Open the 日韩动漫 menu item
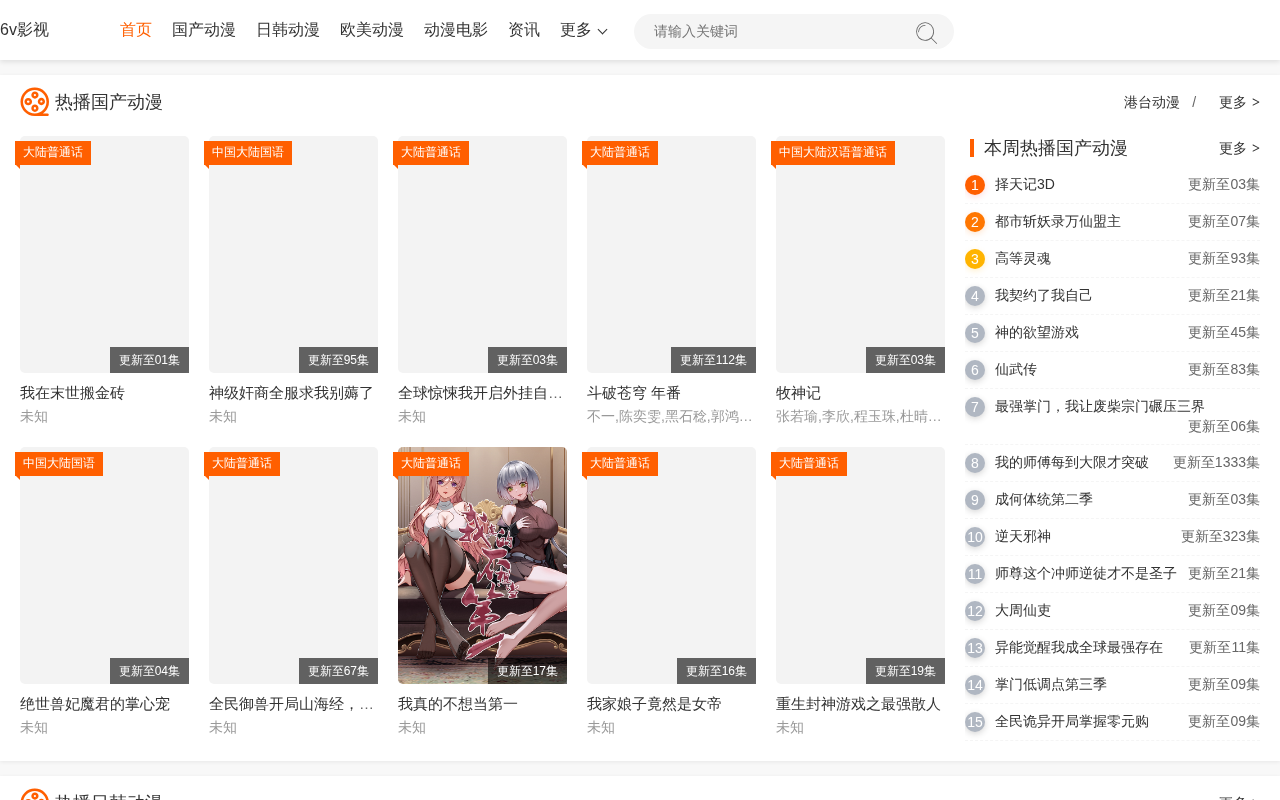Image resolution: width=1280 pixels, height=800 pixels. click(288, 30)
